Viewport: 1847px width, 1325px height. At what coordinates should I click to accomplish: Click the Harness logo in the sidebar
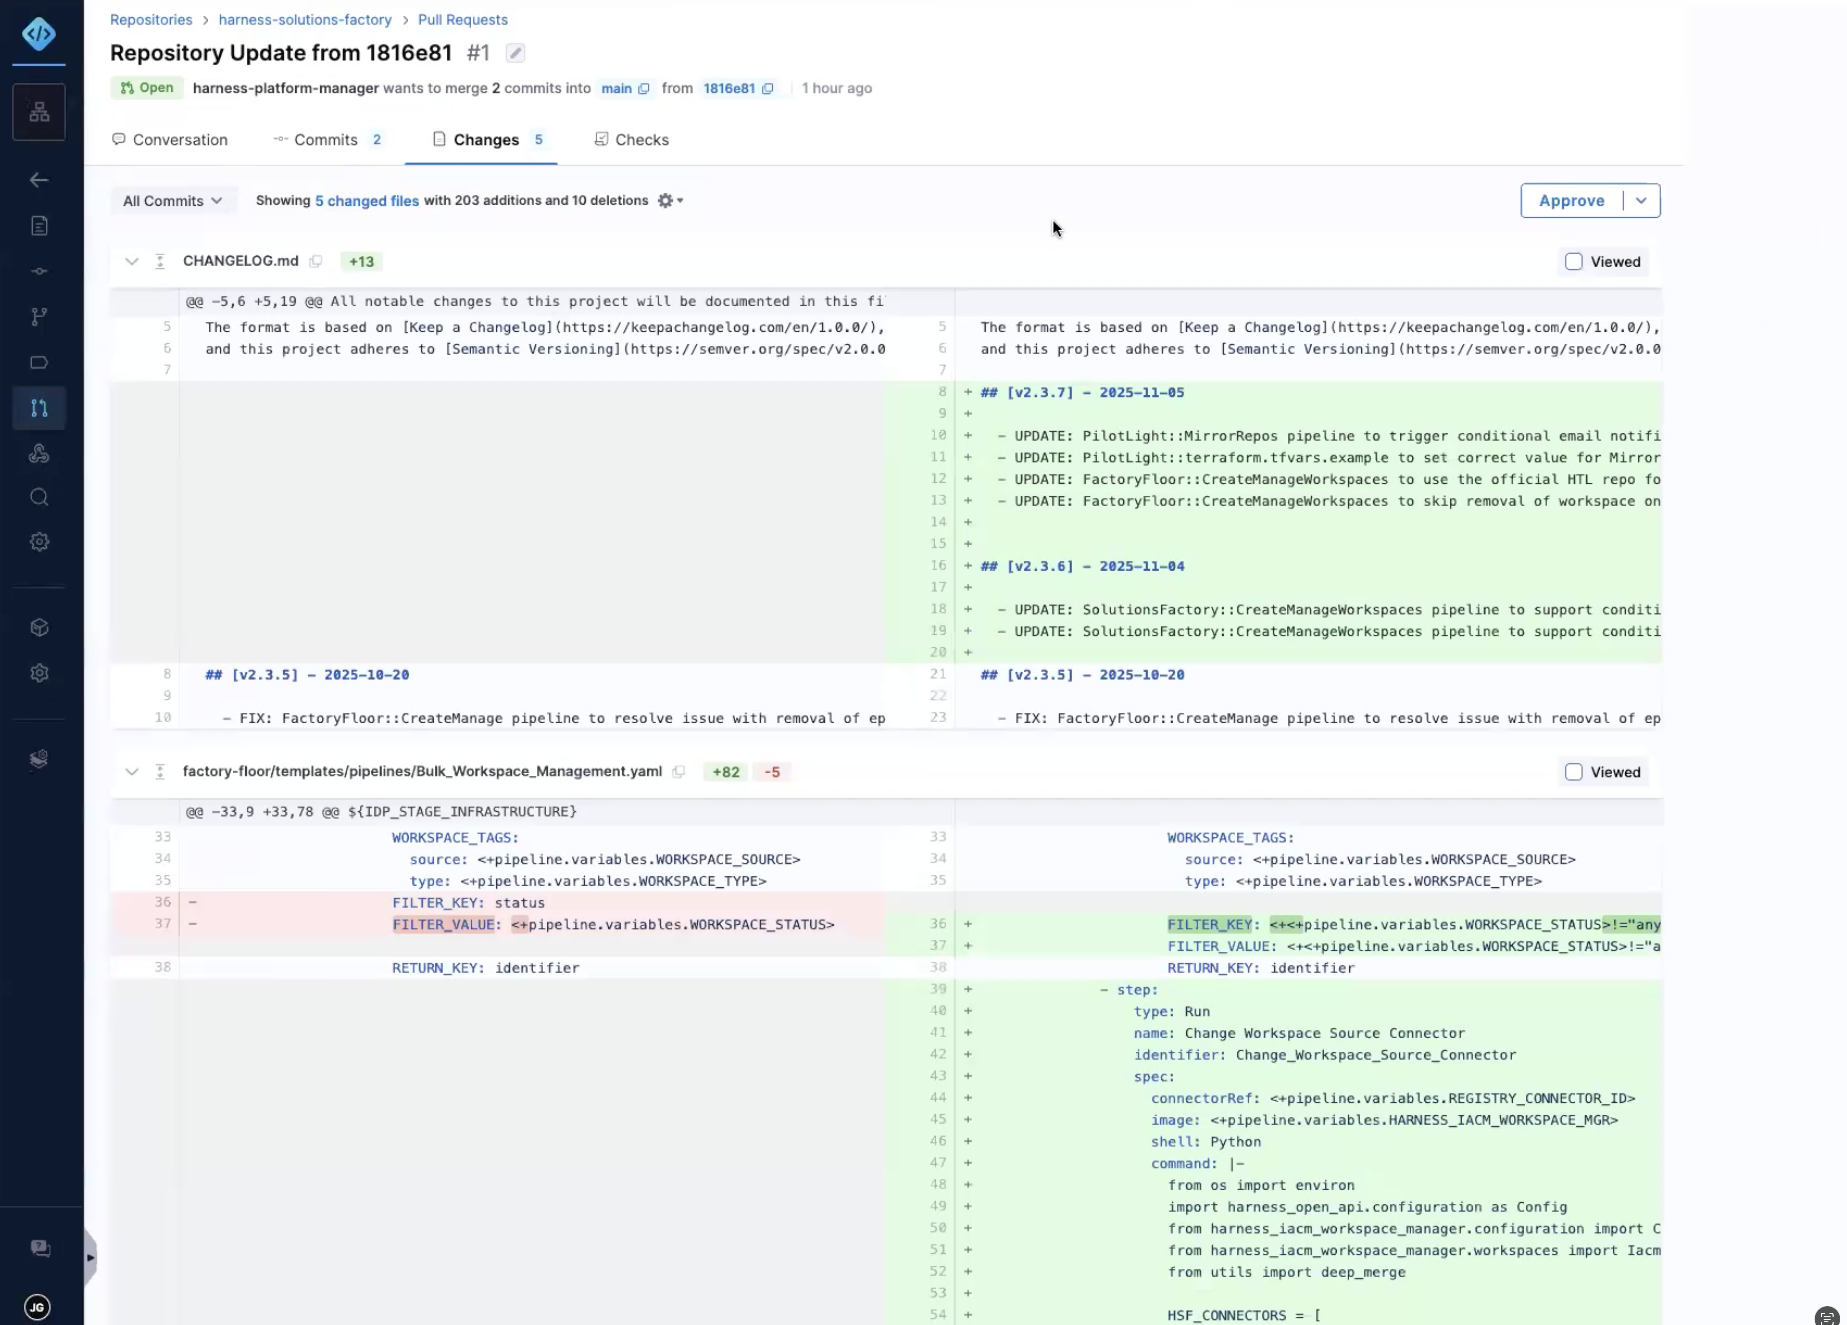(x=39, y=34)
